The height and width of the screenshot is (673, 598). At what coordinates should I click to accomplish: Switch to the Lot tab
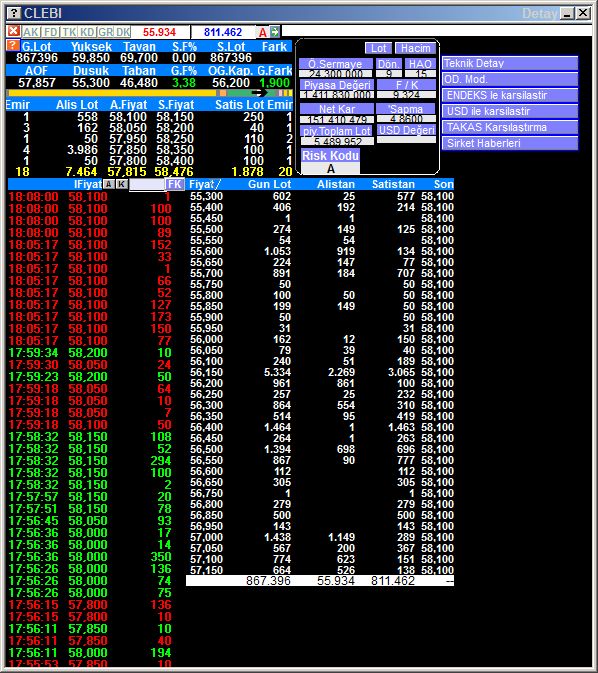378,48
